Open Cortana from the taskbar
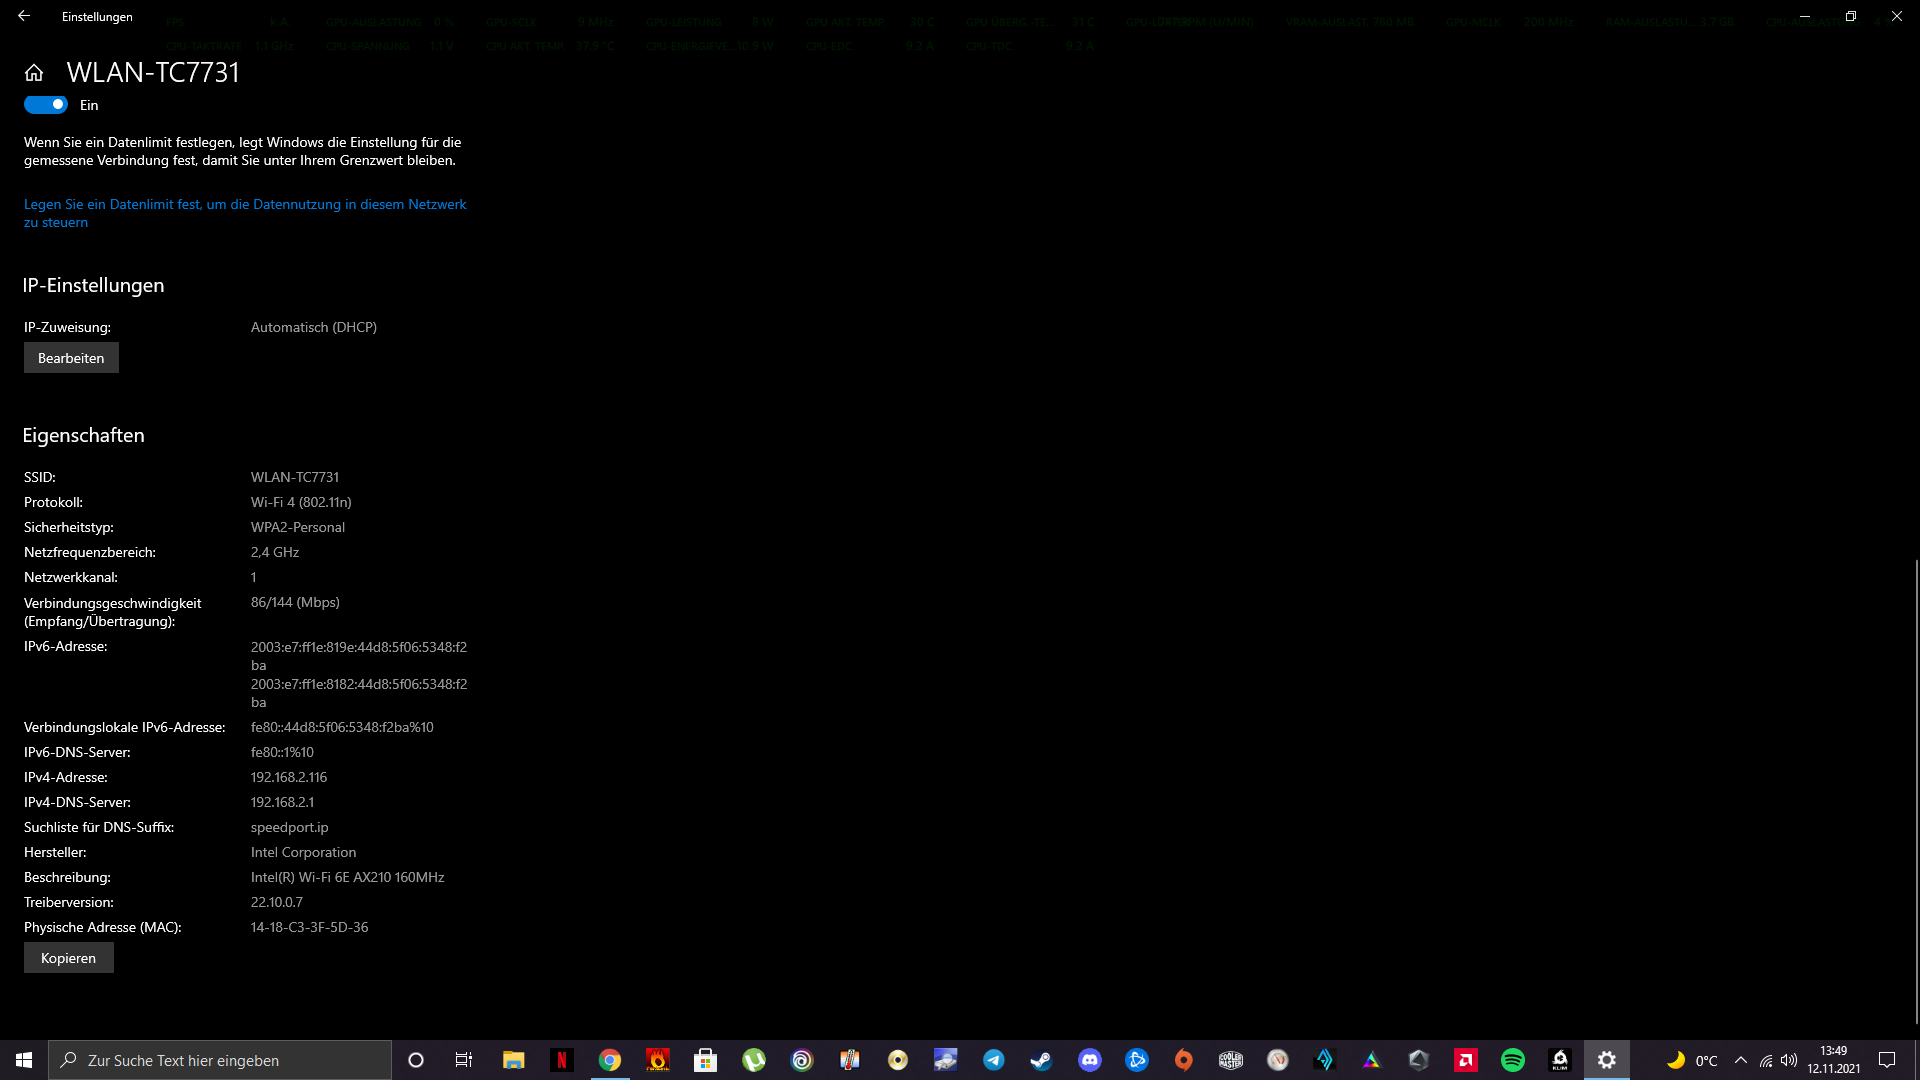 point(416,1060)
